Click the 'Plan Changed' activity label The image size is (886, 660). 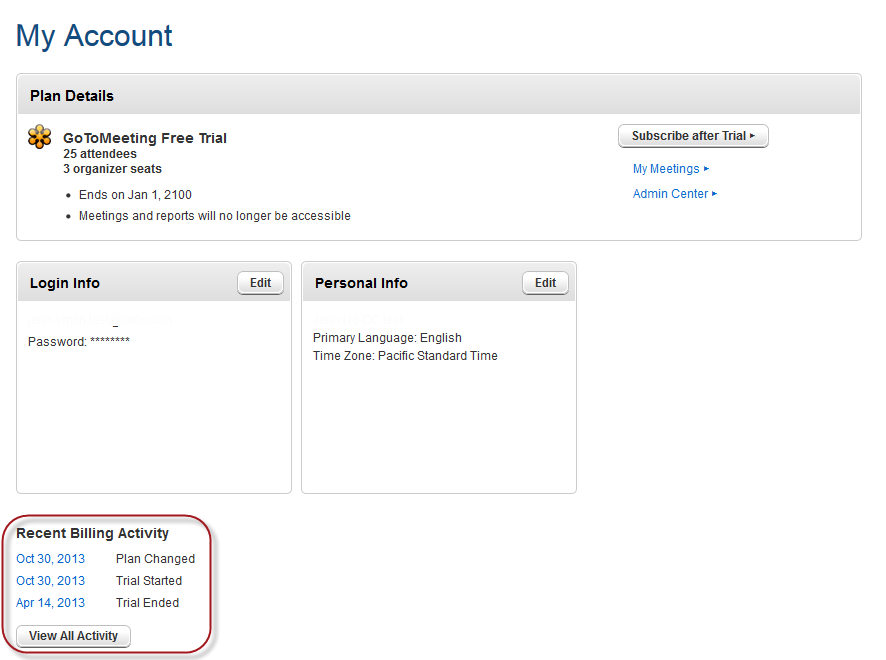coord(155,559)
